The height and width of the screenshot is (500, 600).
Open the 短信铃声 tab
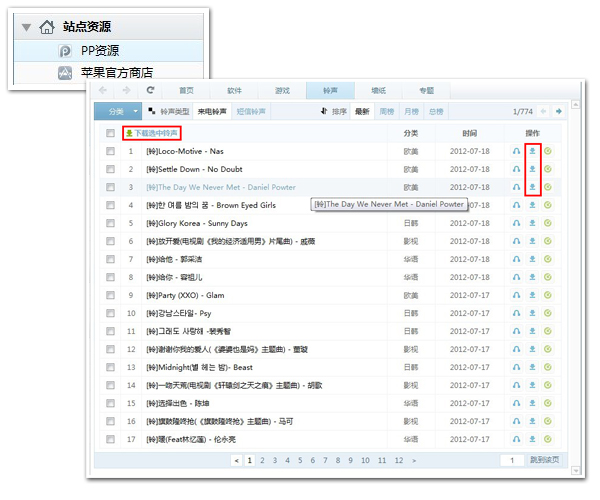click(x=251, y=112)
